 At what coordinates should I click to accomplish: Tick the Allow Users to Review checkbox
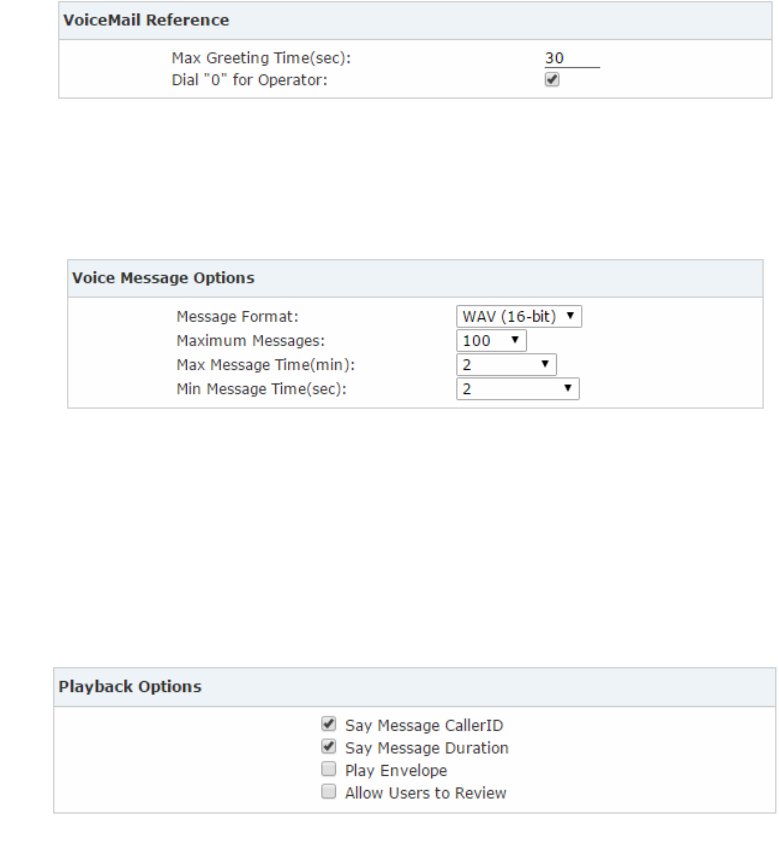(x=328, y=793)
